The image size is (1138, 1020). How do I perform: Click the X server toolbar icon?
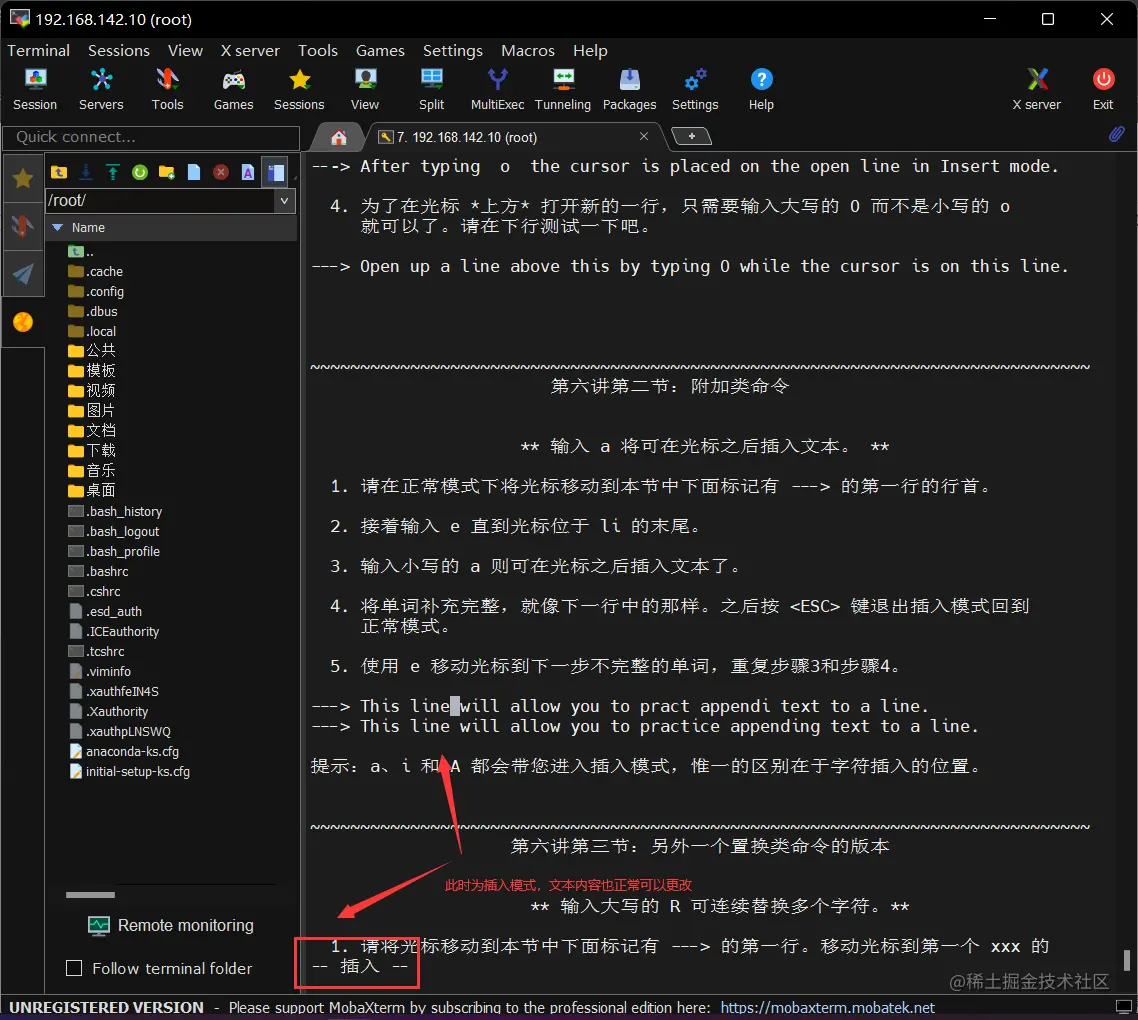tap(1037, 89)
